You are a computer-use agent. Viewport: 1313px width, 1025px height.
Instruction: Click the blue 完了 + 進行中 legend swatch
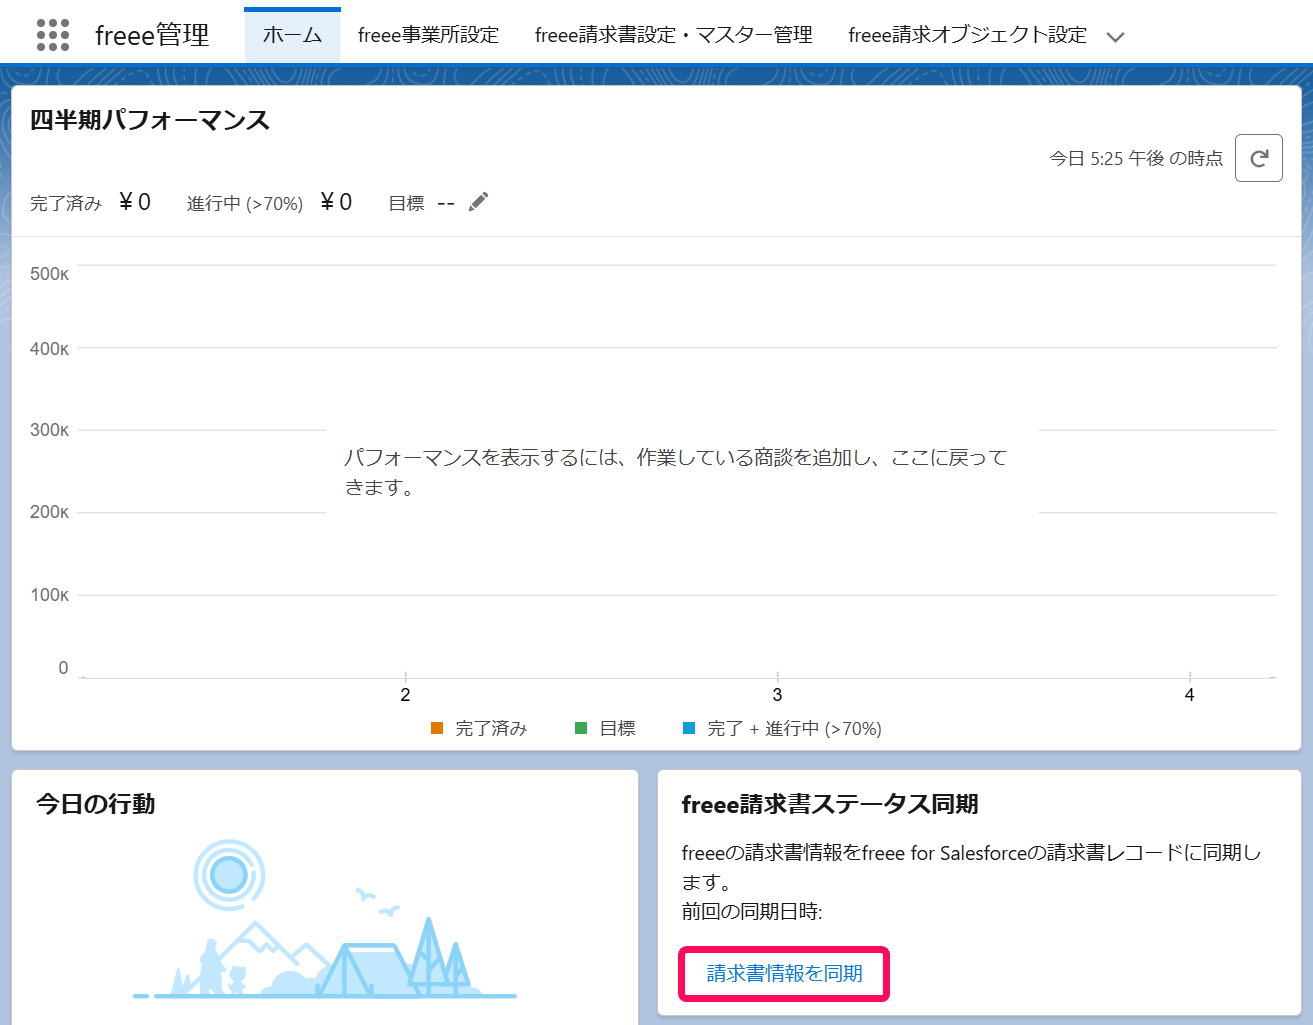[689, 728]
